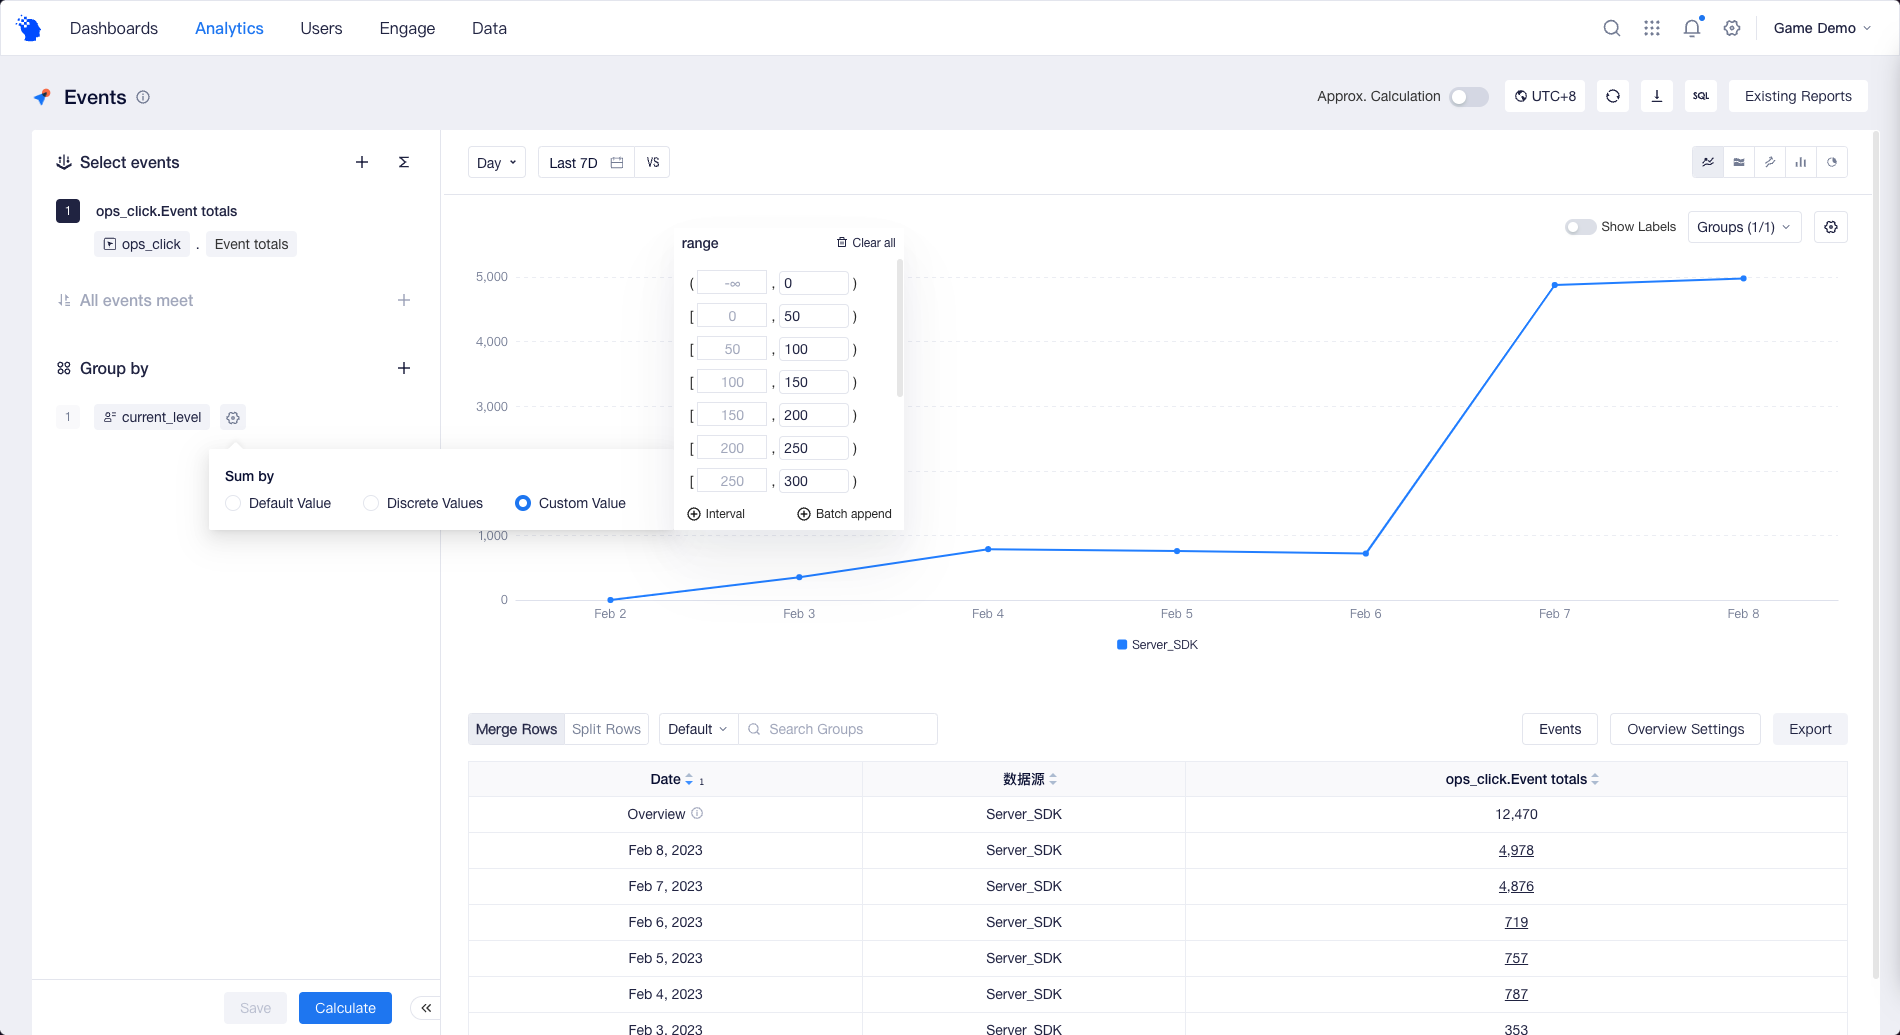Click the Feb 7 data point on chart
The image size is (1900, 1035).
click(1554, 285)
